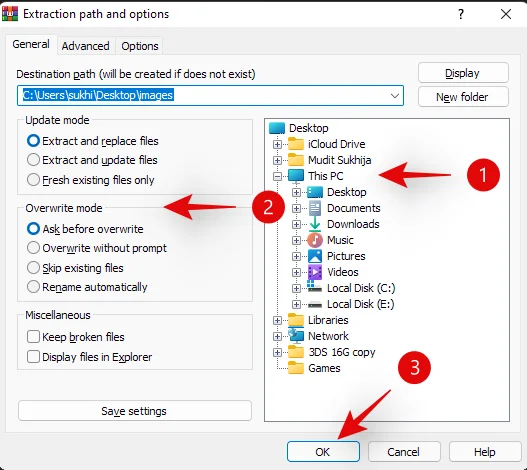Choose the Downloads arrow icon
This screenshot has width=527, height=470.
pyautogui.click(x=315, y=224)
